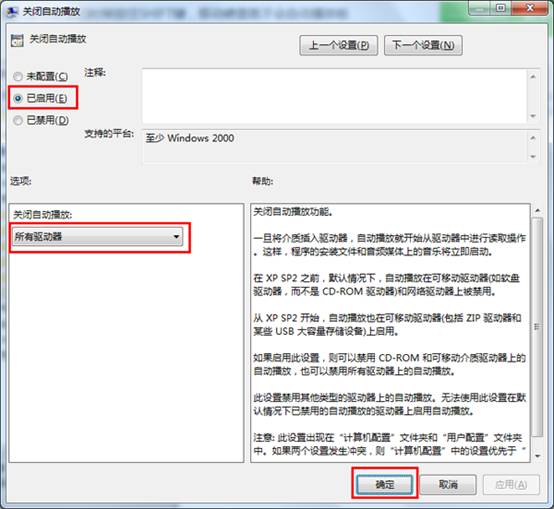Confirm with the 确定 button
Viewport: 554px width, 509px height.
(x=384, y=484)
